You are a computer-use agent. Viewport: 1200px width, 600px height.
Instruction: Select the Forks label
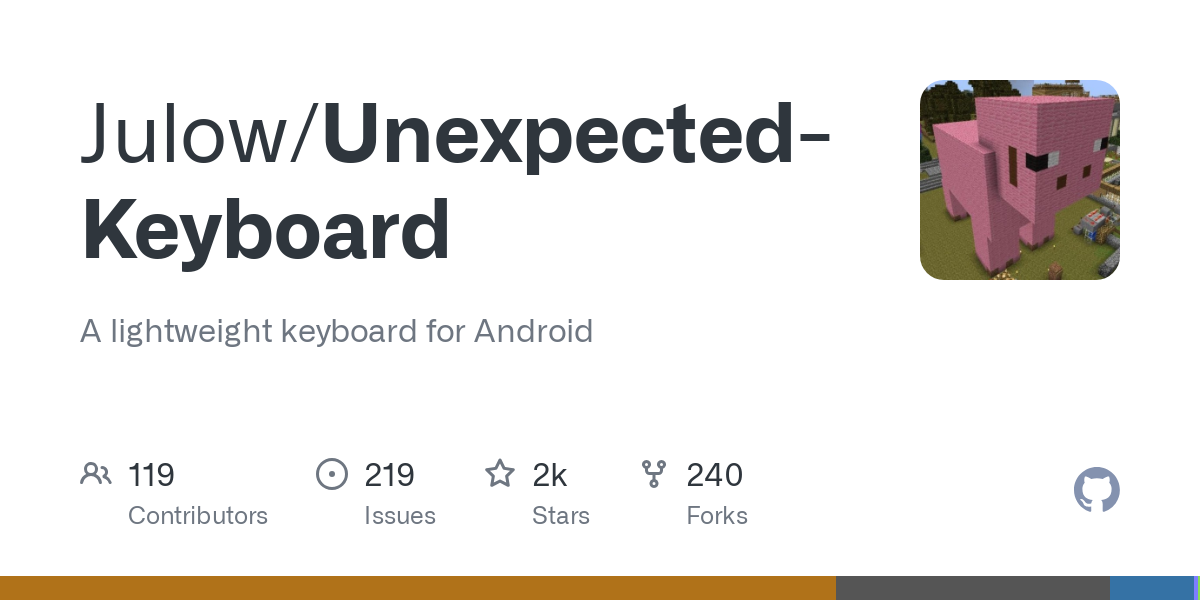717,516
